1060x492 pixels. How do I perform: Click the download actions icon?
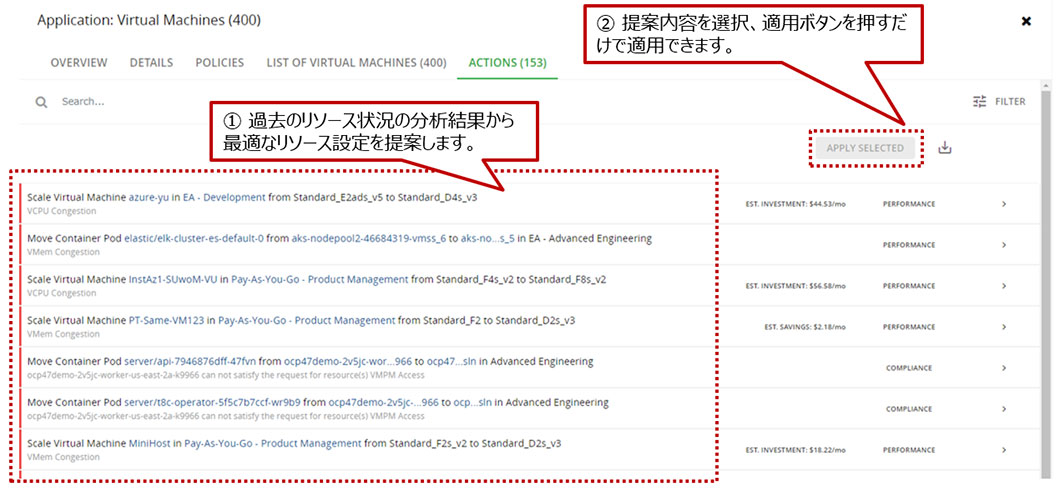(945, 148)
